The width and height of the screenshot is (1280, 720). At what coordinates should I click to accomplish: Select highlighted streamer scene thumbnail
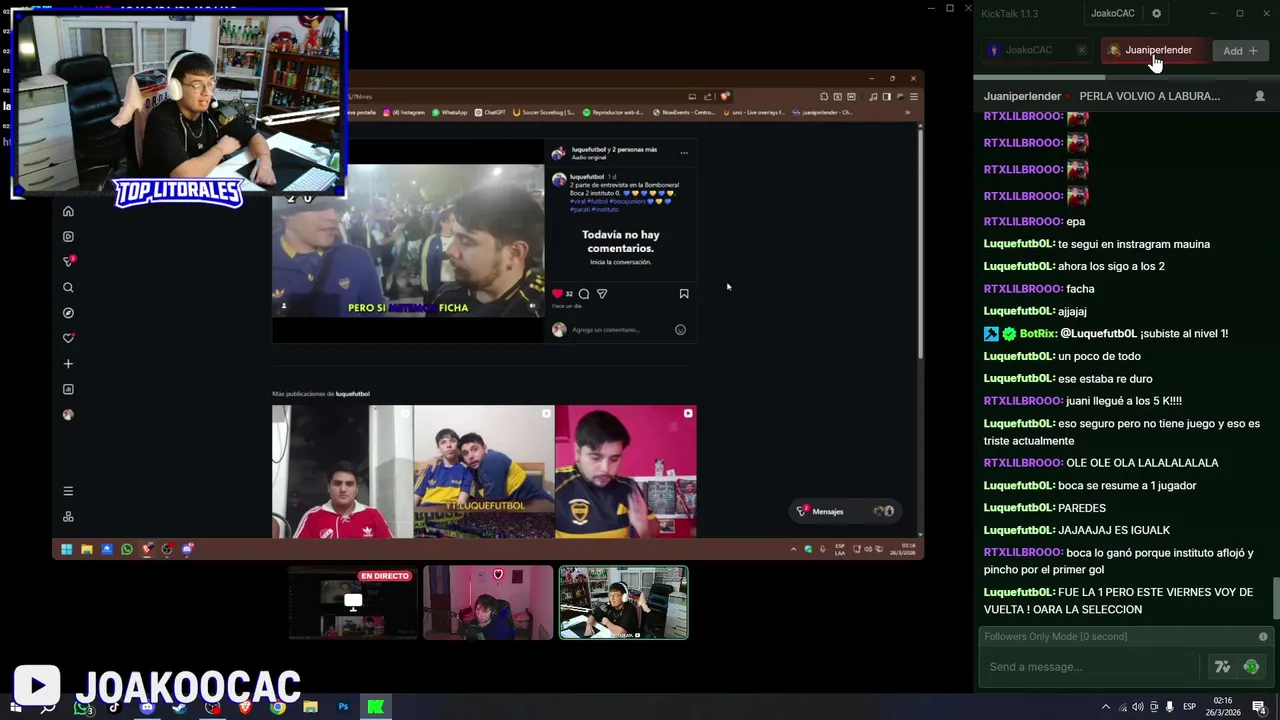pos(623,603)
